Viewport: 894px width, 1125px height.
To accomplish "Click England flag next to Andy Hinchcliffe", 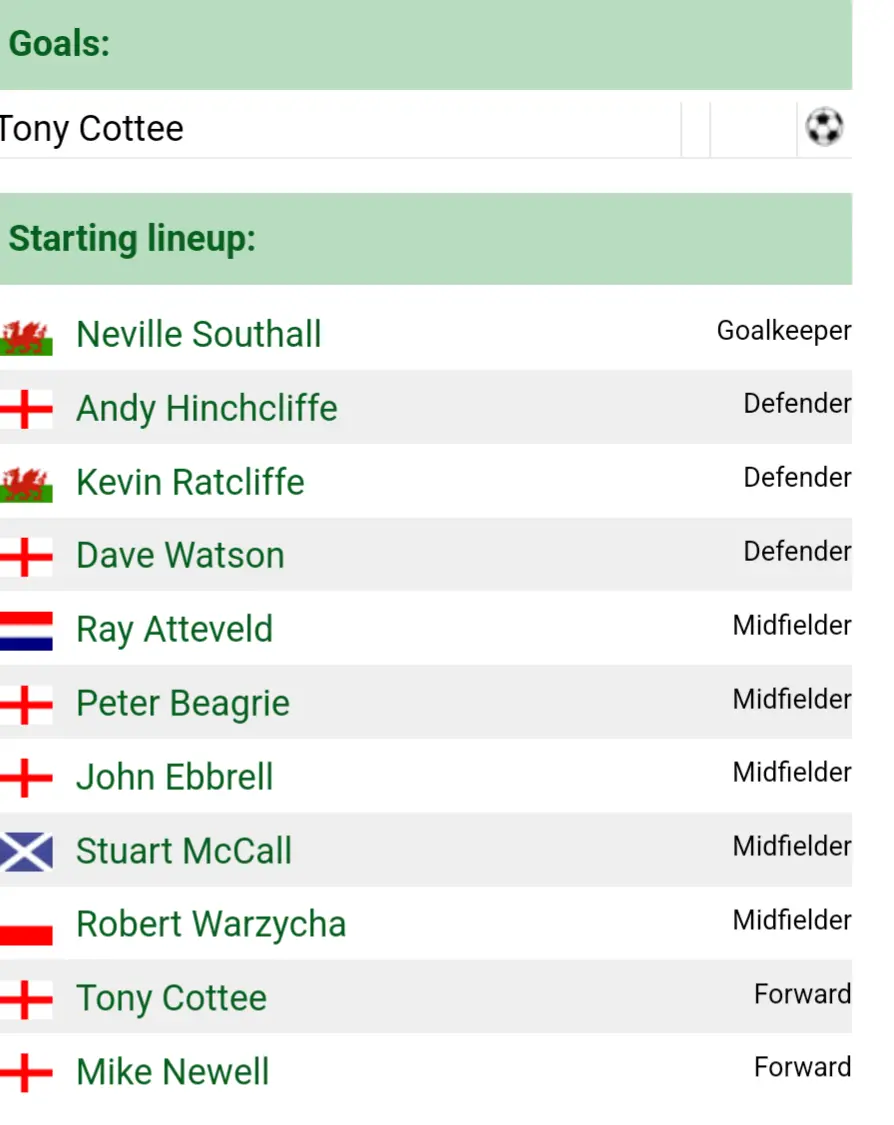I will click(26, 409).
